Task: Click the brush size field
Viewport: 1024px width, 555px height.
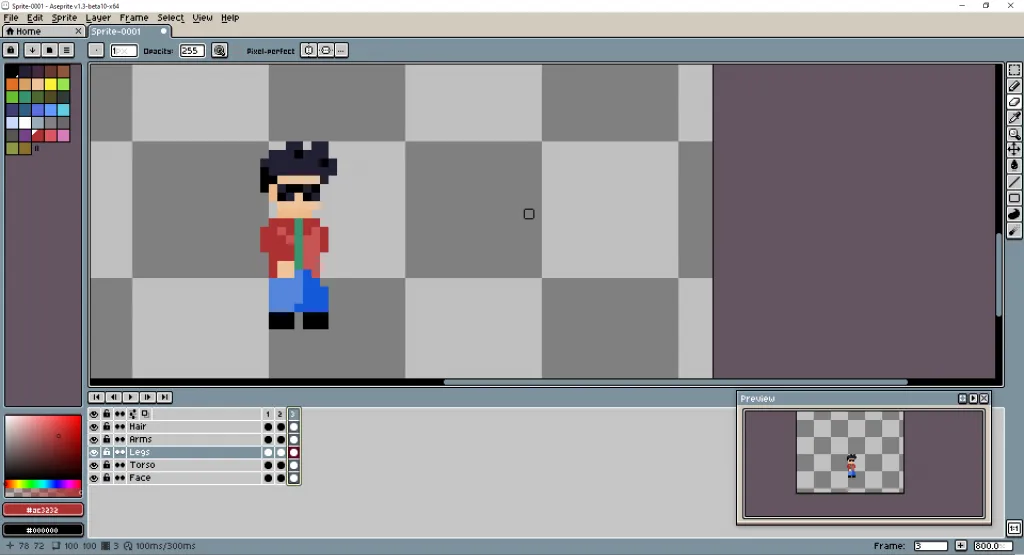Action: [x=123, y=50]
